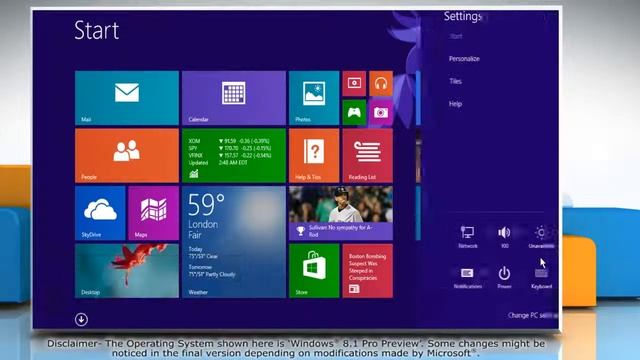This screenshot has width=640, height=360.
Task: Open the Help & Tips tile
Action: (x=314, y=156)
